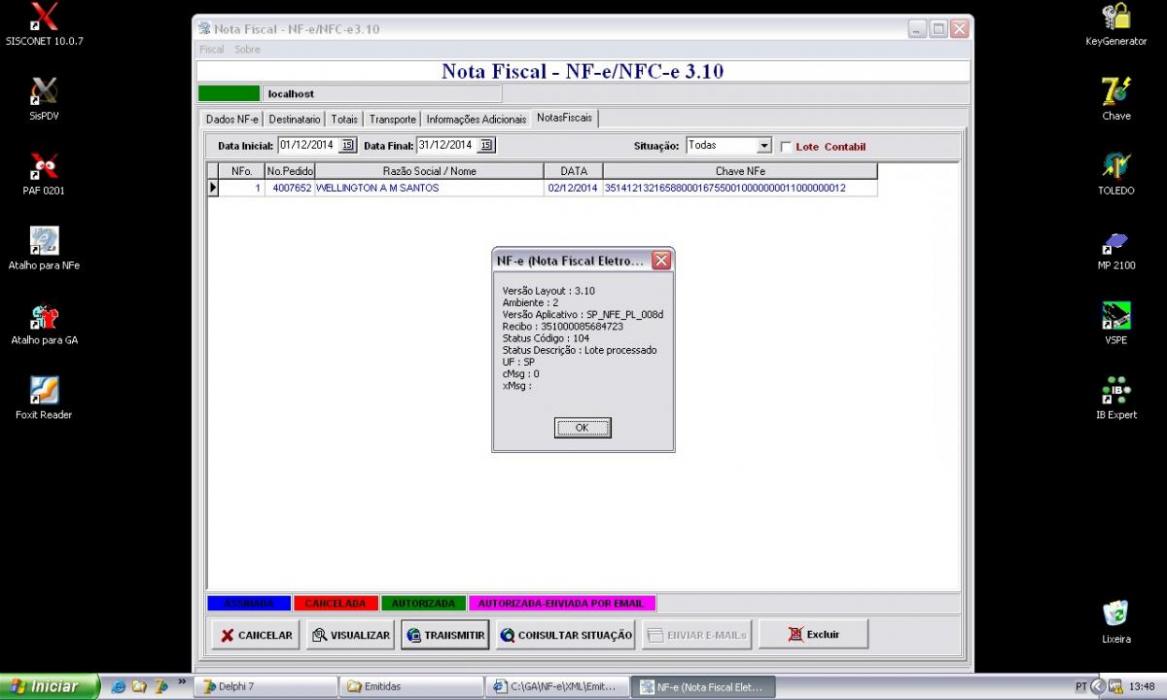Open the PAF 0201 desktop icon
The width and height of the screenshot is (1167, 700).
pos(44,173)
